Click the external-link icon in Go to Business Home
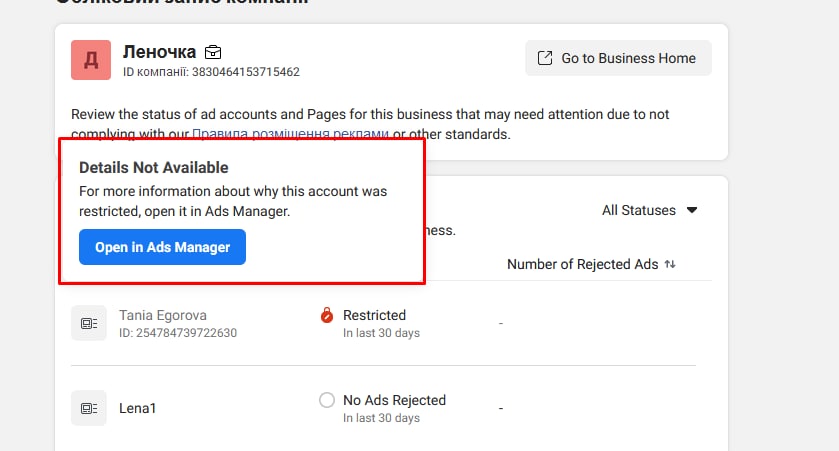The width and height of the screenshot is (839, 451). tap(545, 58)
